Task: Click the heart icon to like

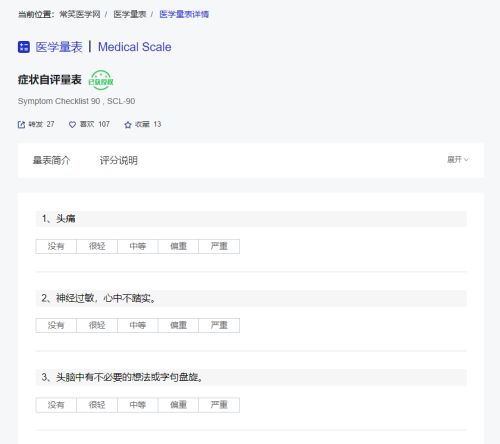Action: click(x=72, y=125)
